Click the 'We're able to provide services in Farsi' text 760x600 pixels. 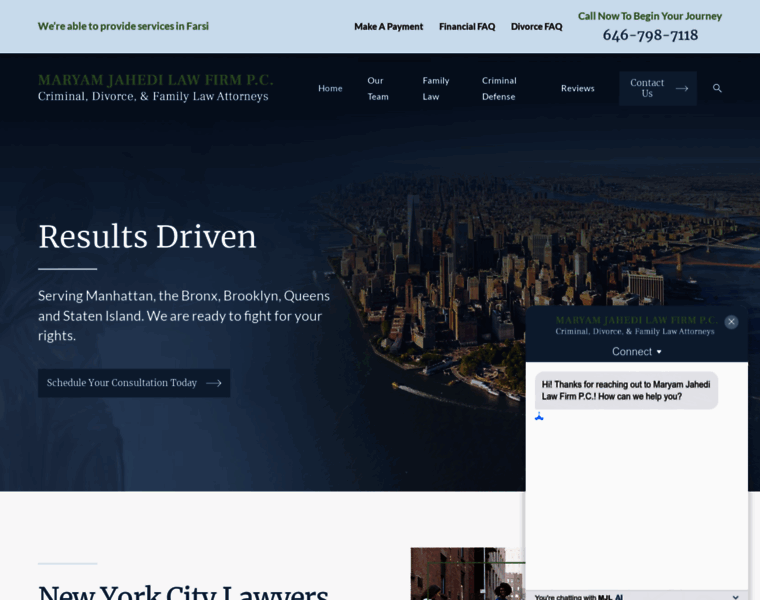coord(123,26)
